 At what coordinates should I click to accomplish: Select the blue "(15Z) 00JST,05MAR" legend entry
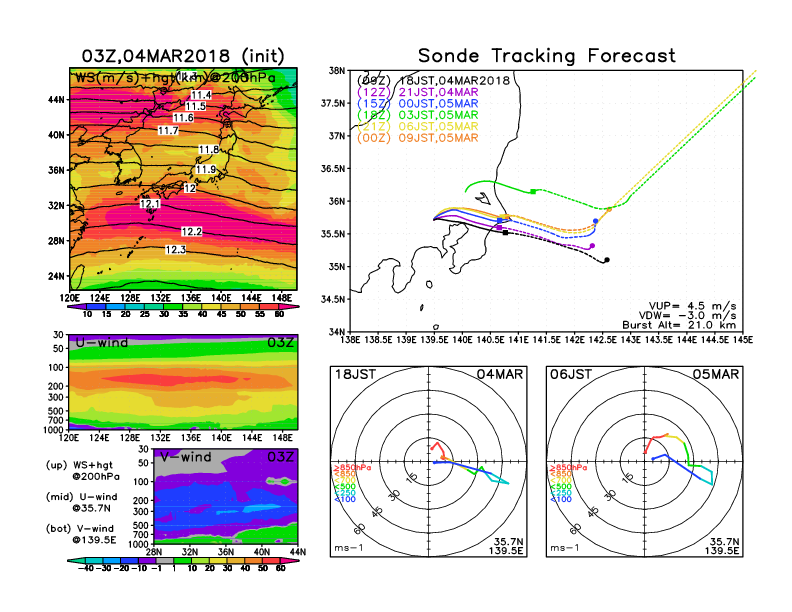coord(417,104)
